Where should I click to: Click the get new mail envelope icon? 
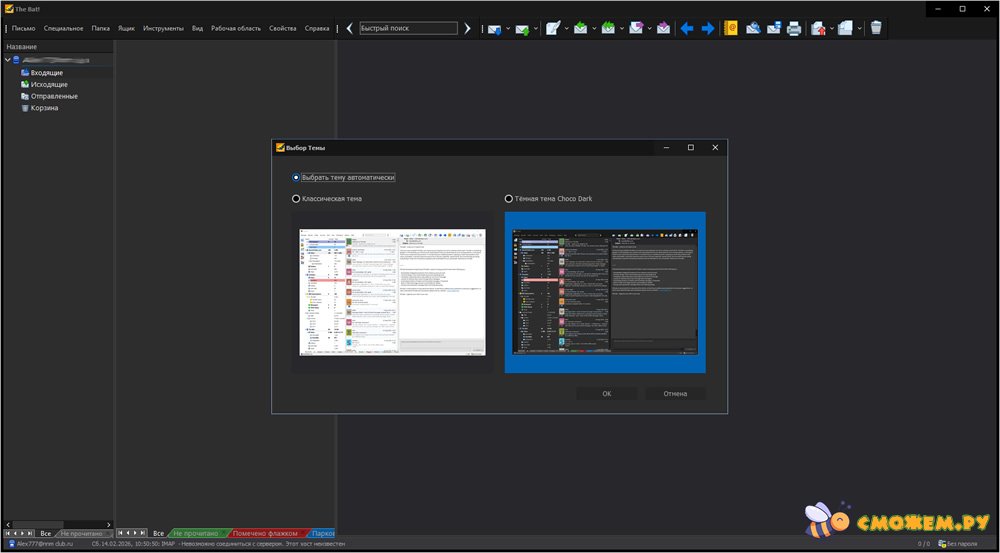[494, 28]
